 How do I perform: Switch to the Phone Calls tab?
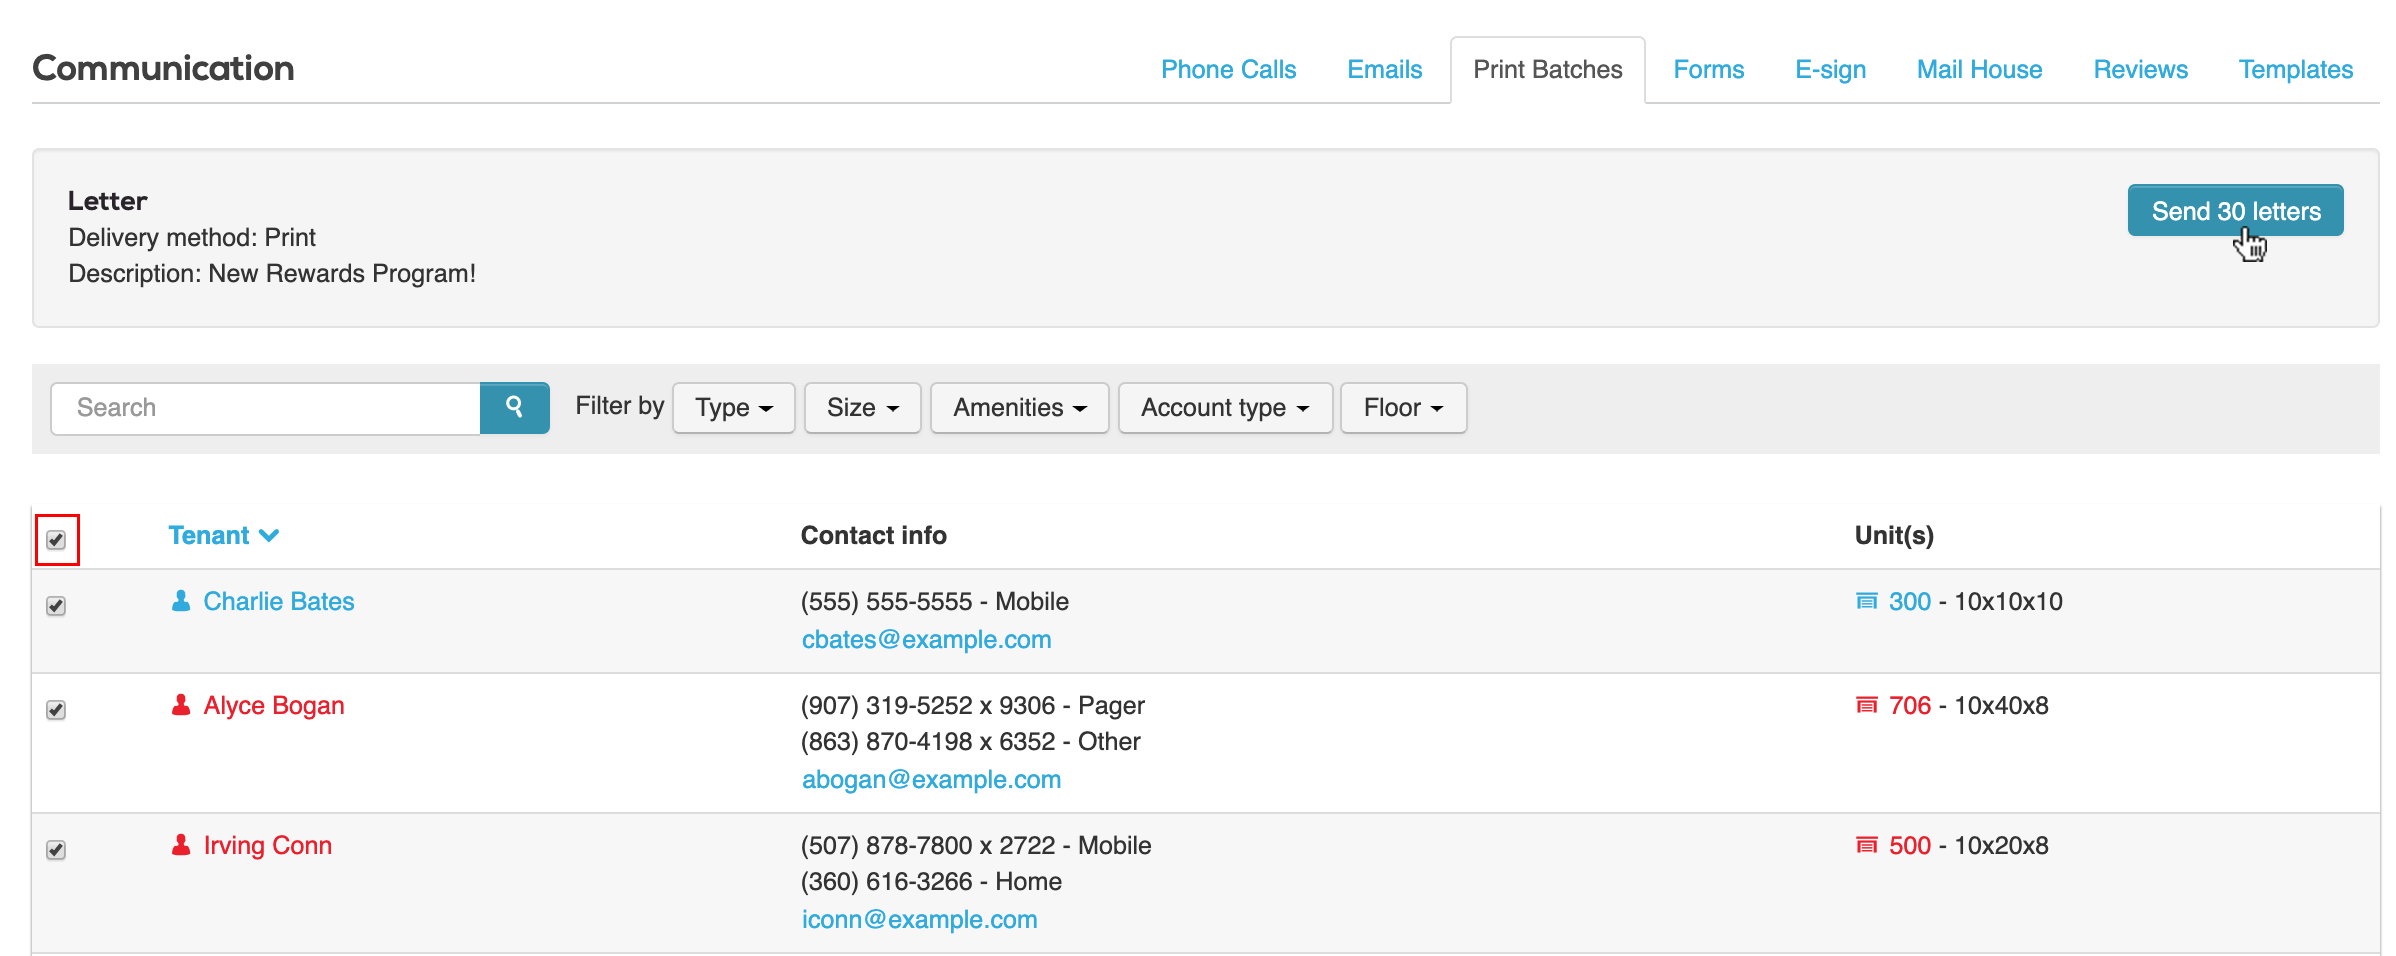point(1228,70)
